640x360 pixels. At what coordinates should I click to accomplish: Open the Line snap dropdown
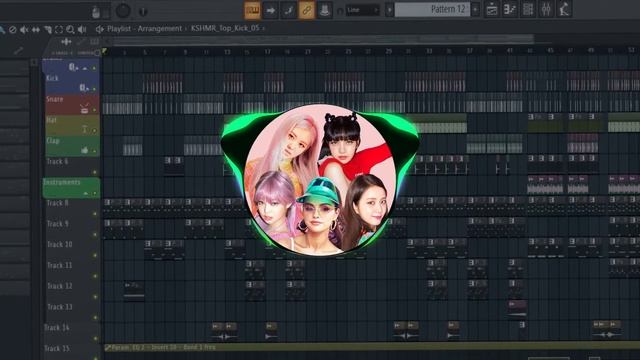tap(362, 10)
